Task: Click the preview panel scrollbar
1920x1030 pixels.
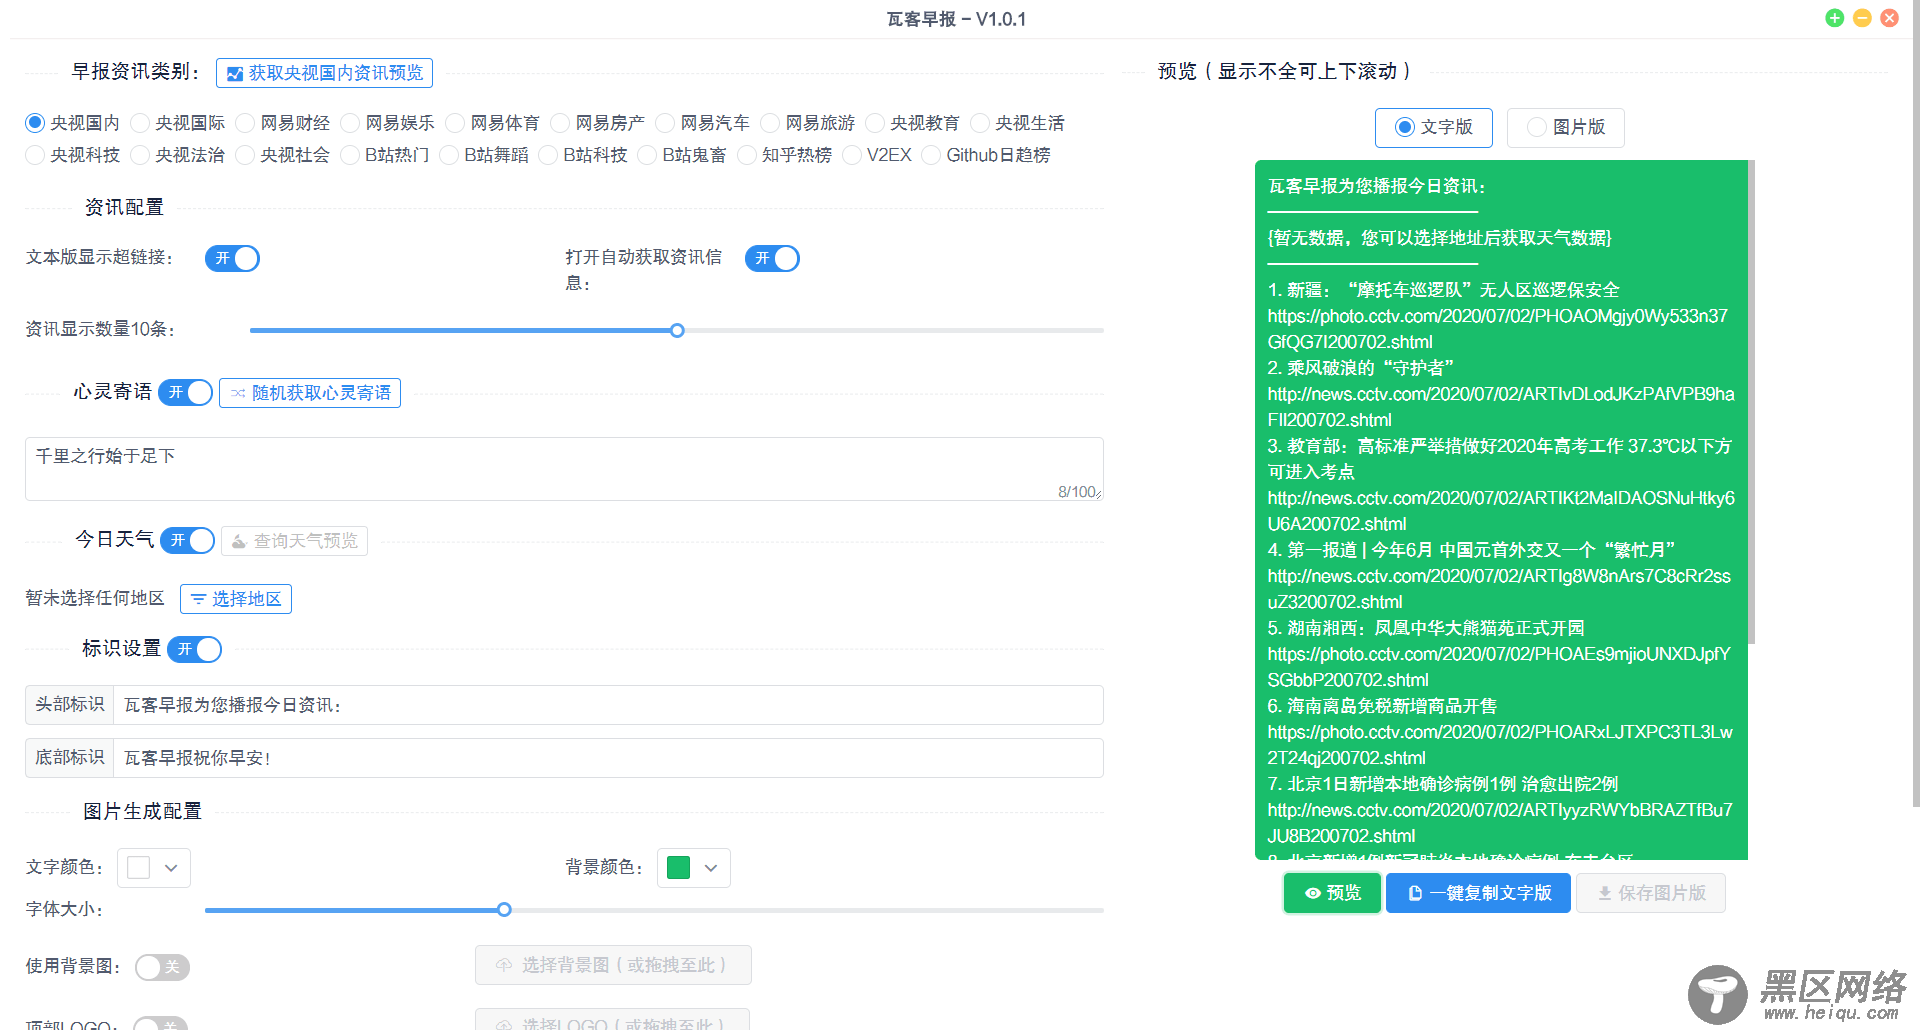Action: (x=1751, y=402)
